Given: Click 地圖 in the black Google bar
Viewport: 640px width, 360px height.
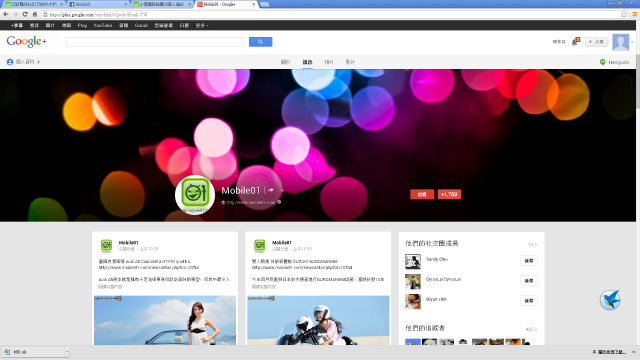Looking at the screenshot, I should 66,25.
